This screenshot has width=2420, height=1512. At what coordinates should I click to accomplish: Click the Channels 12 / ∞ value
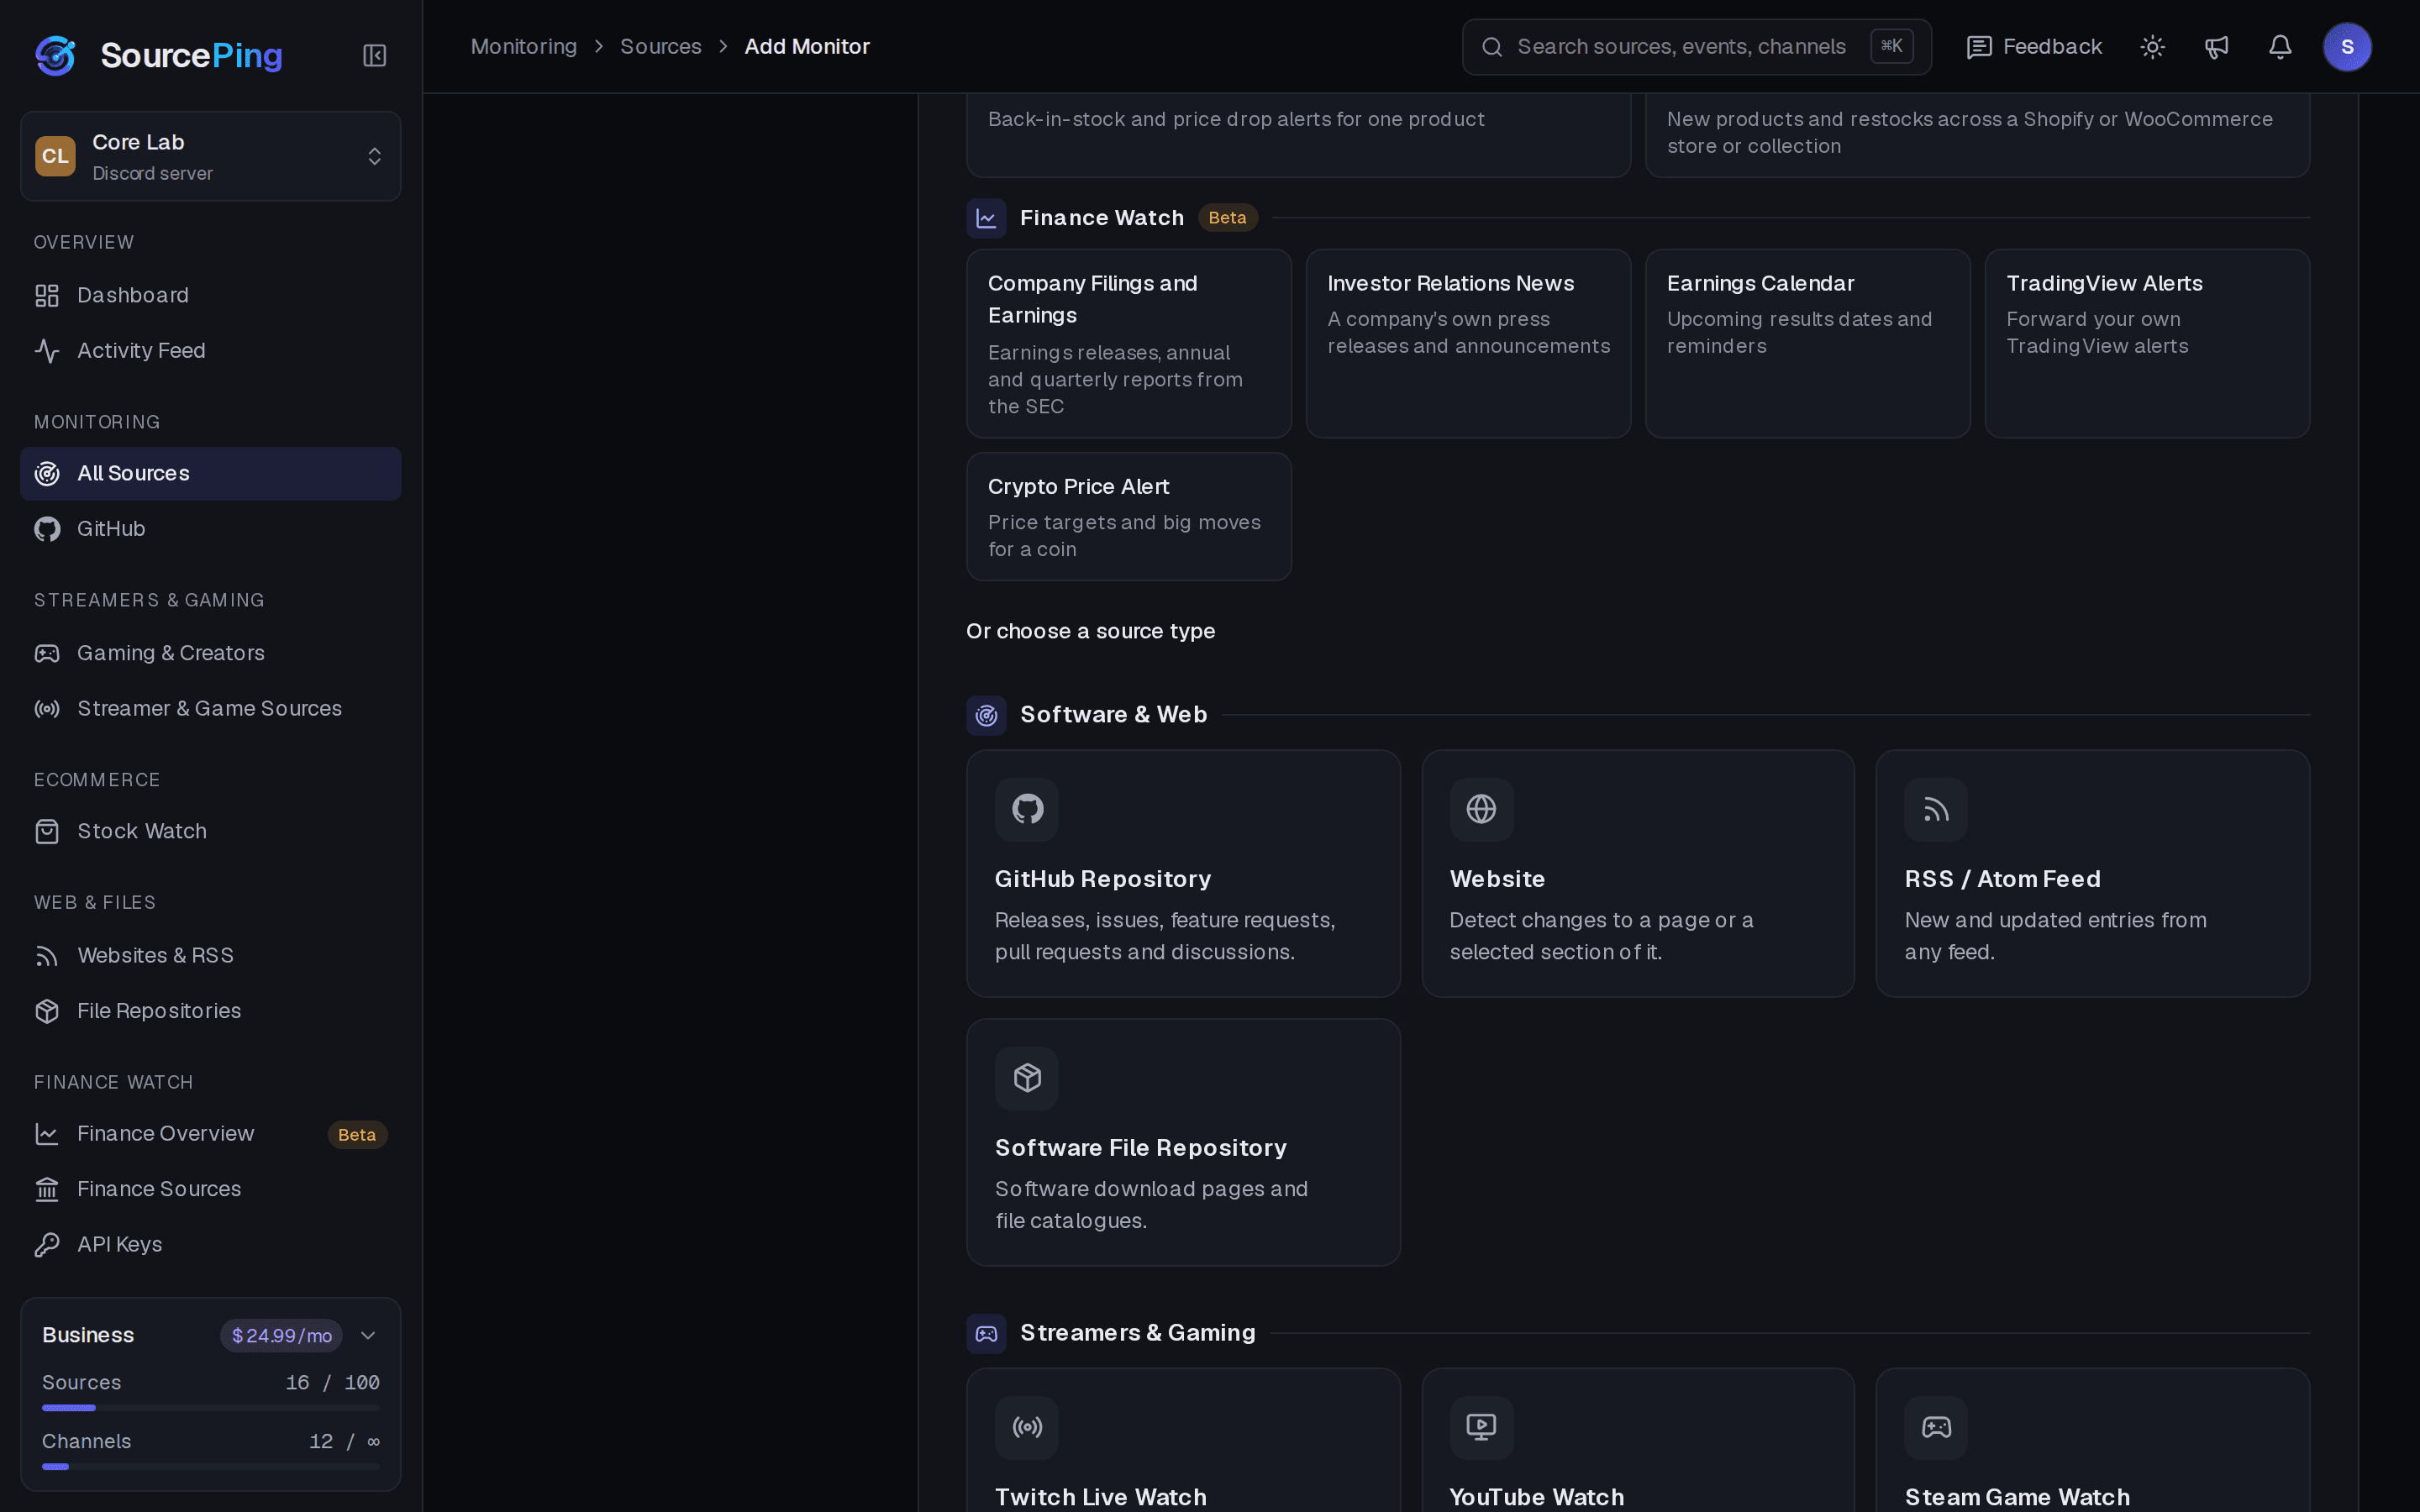(344, 1442)
